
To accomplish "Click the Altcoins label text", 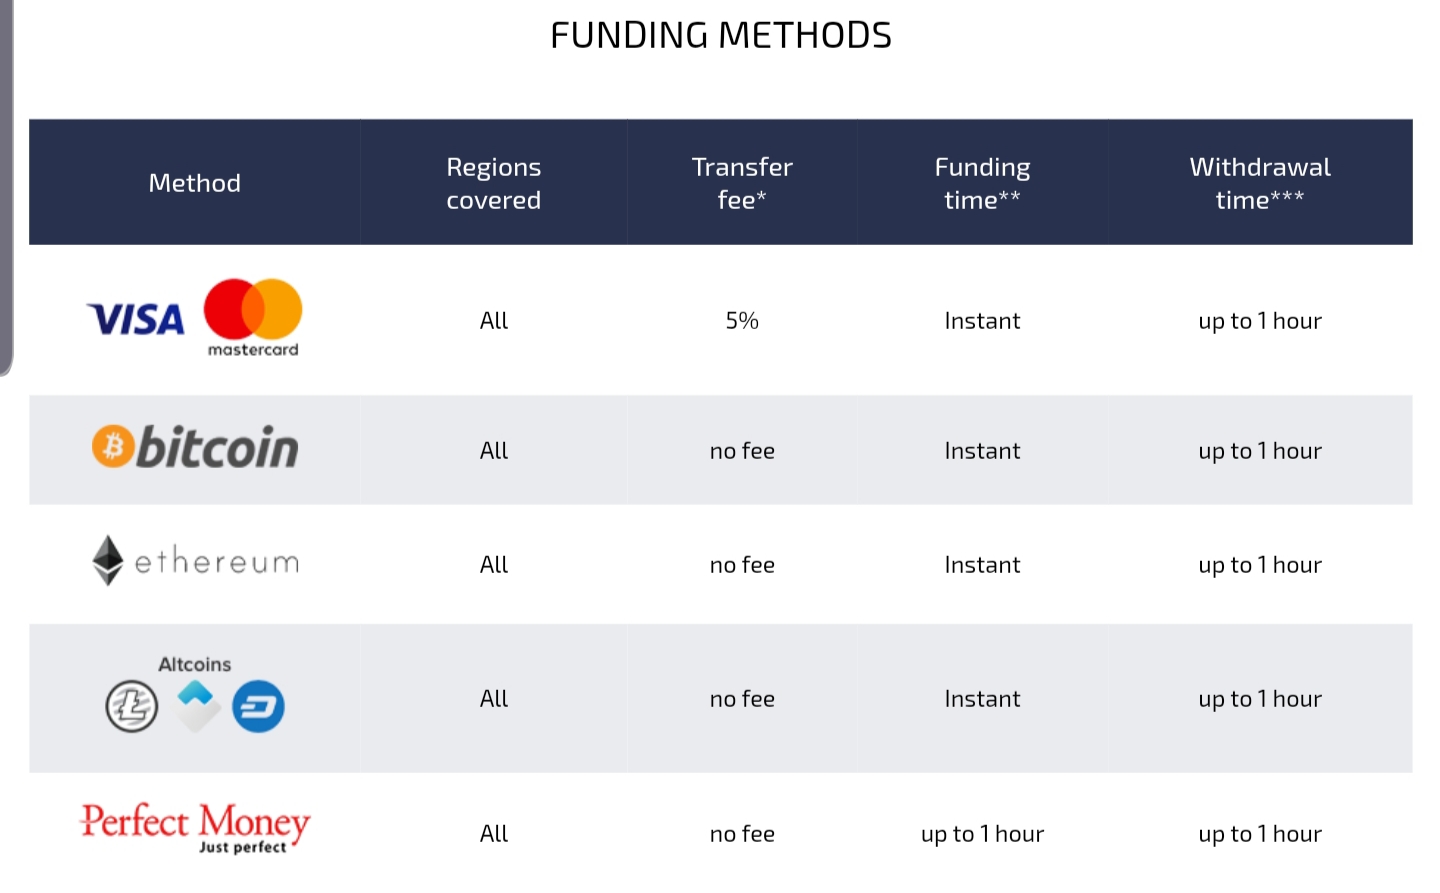I will 195,664.
